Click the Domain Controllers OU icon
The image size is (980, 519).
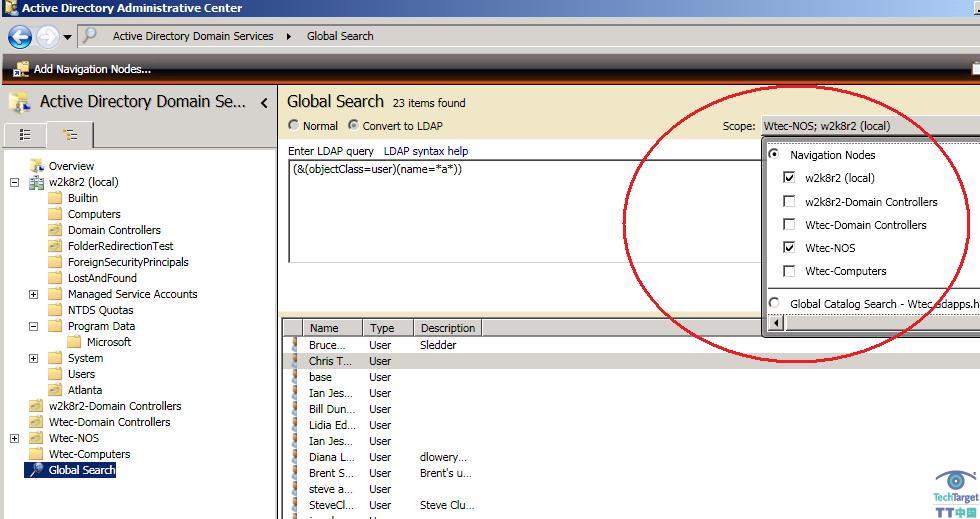56,229
